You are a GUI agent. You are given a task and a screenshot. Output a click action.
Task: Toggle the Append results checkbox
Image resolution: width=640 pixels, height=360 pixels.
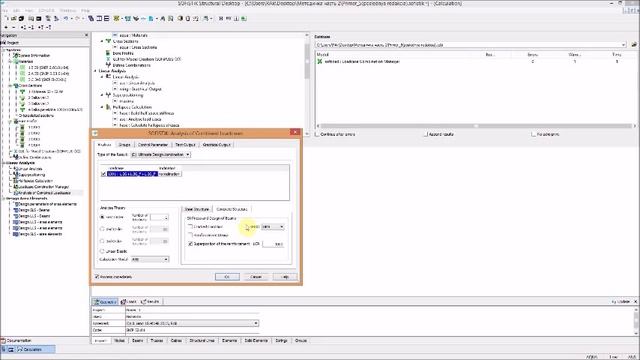tap(426, 134)
